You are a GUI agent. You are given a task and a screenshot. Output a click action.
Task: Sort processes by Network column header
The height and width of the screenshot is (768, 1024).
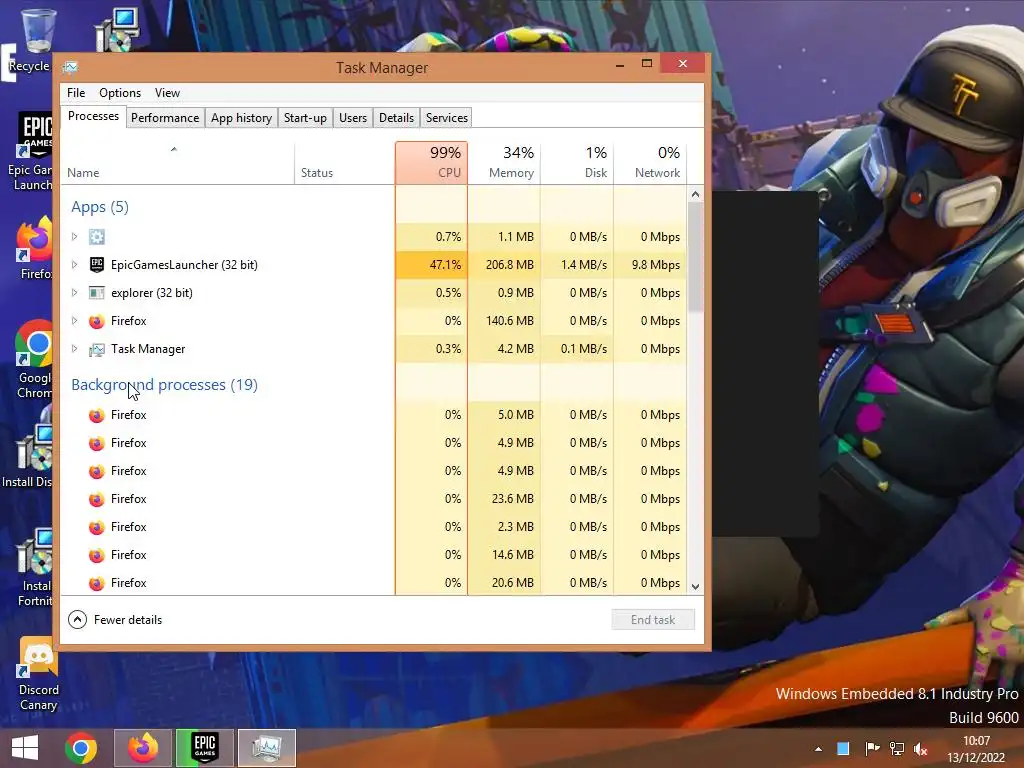650,163
